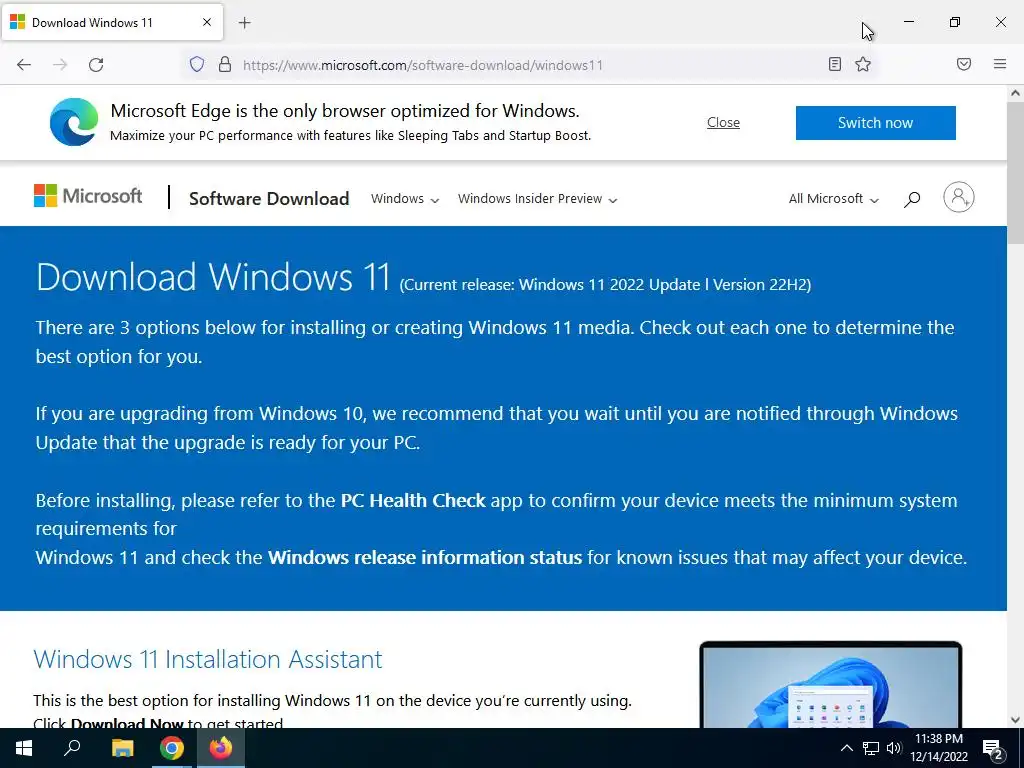Select the Download Windows 11 tab

point(112,22)
